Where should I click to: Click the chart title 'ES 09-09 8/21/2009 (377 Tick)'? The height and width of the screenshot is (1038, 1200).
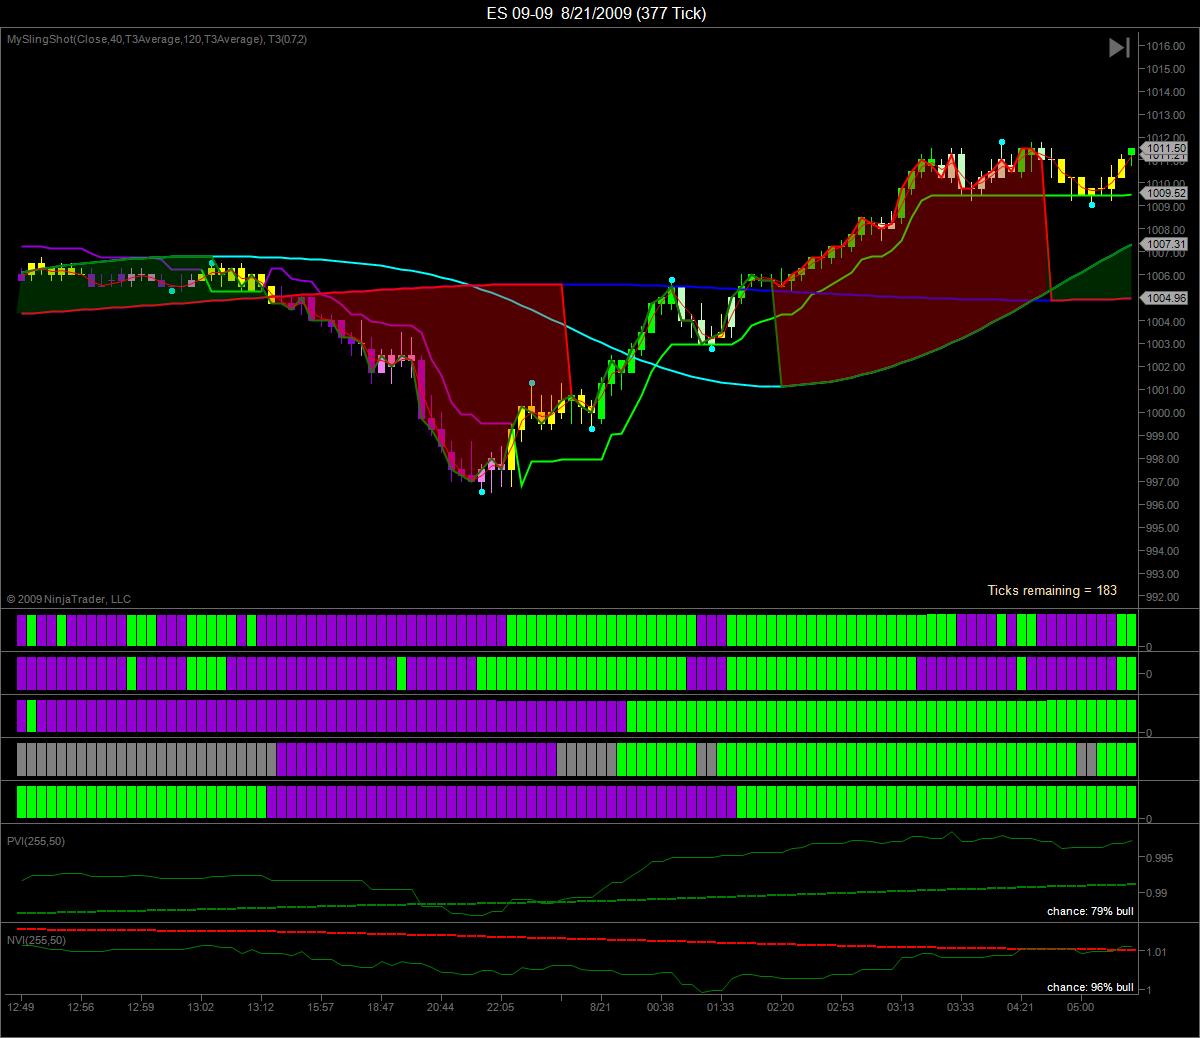tap(596, 13)
